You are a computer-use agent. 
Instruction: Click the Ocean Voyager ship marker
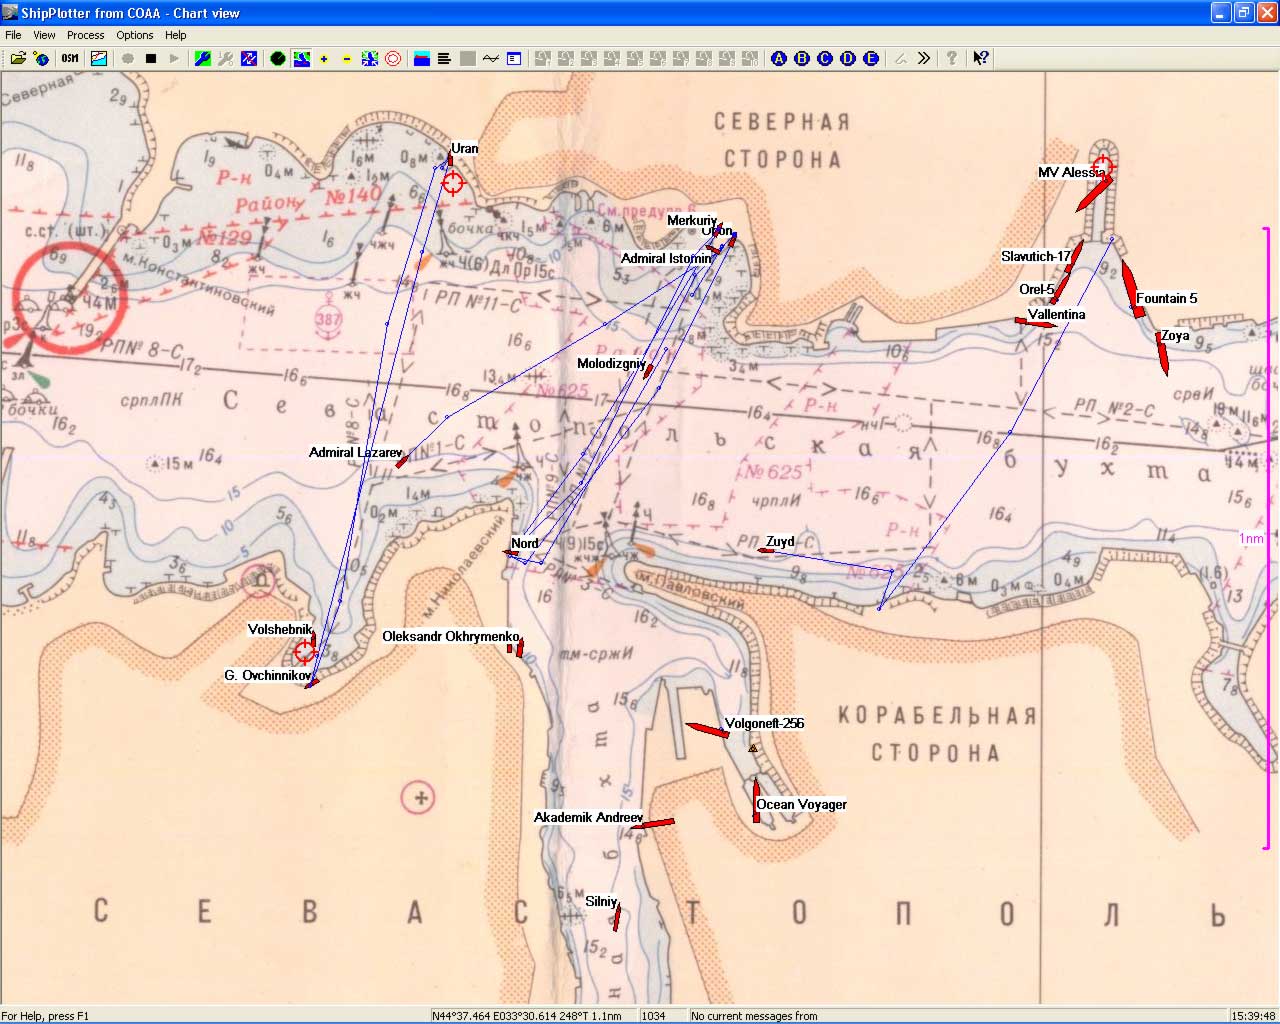[756, 802]
